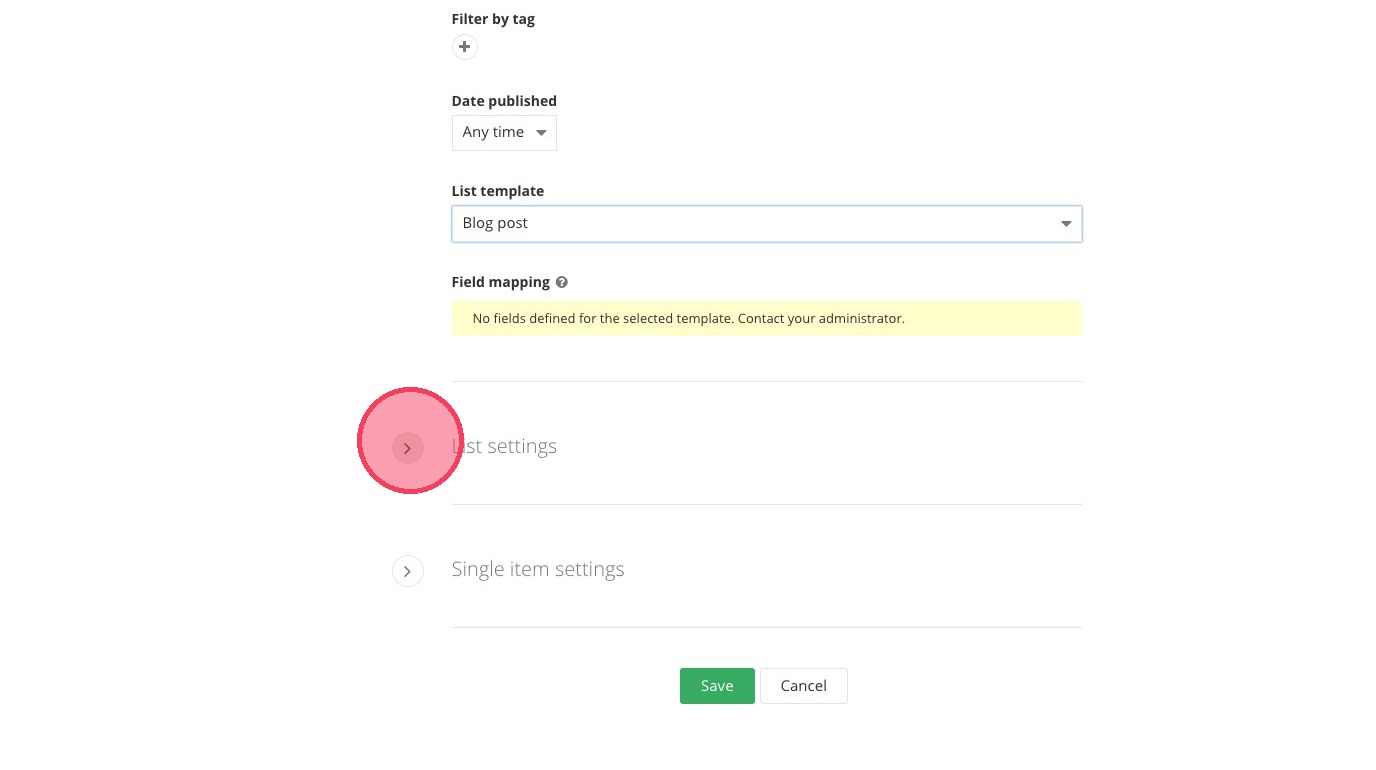Click the List template label
This screenshot has width=1376, height=770.
click(498, 191)
